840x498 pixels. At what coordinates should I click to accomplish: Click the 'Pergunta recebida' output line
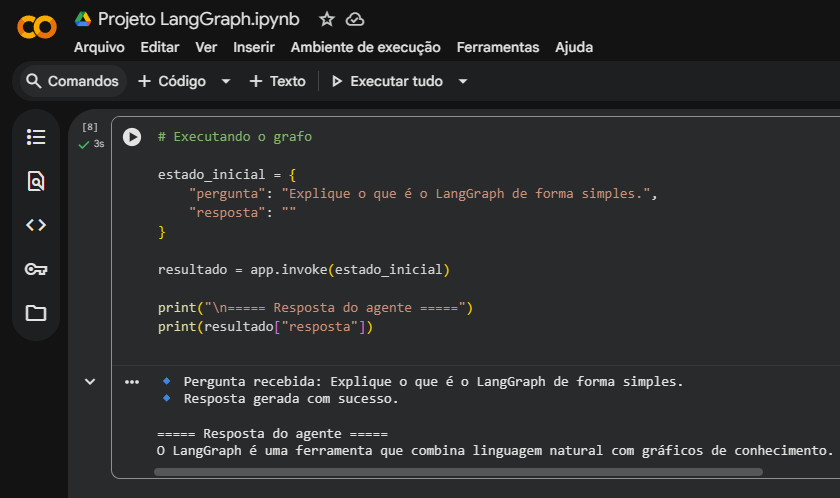tap(422, 381)
